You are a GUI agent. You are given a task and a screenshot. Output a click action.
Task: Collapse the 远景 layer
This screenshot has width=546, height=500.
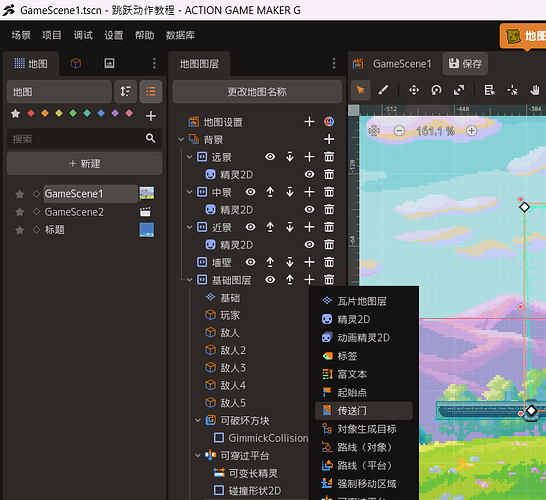pos(189,157)
